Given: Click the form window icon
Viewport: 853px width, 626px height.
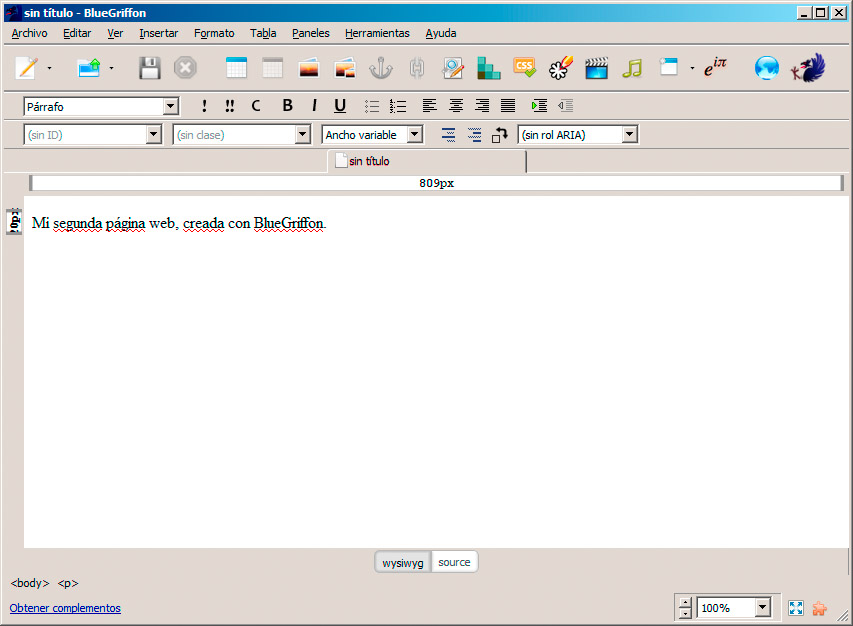Looking at the screenshot, I should coord(669,67).
